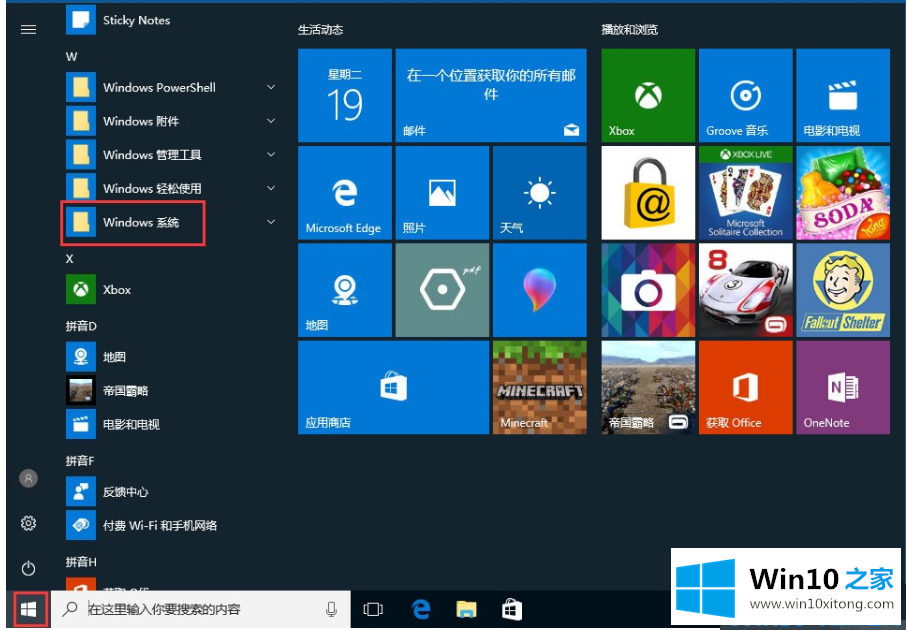Open the 获取 Office tile

coord(745,387)
